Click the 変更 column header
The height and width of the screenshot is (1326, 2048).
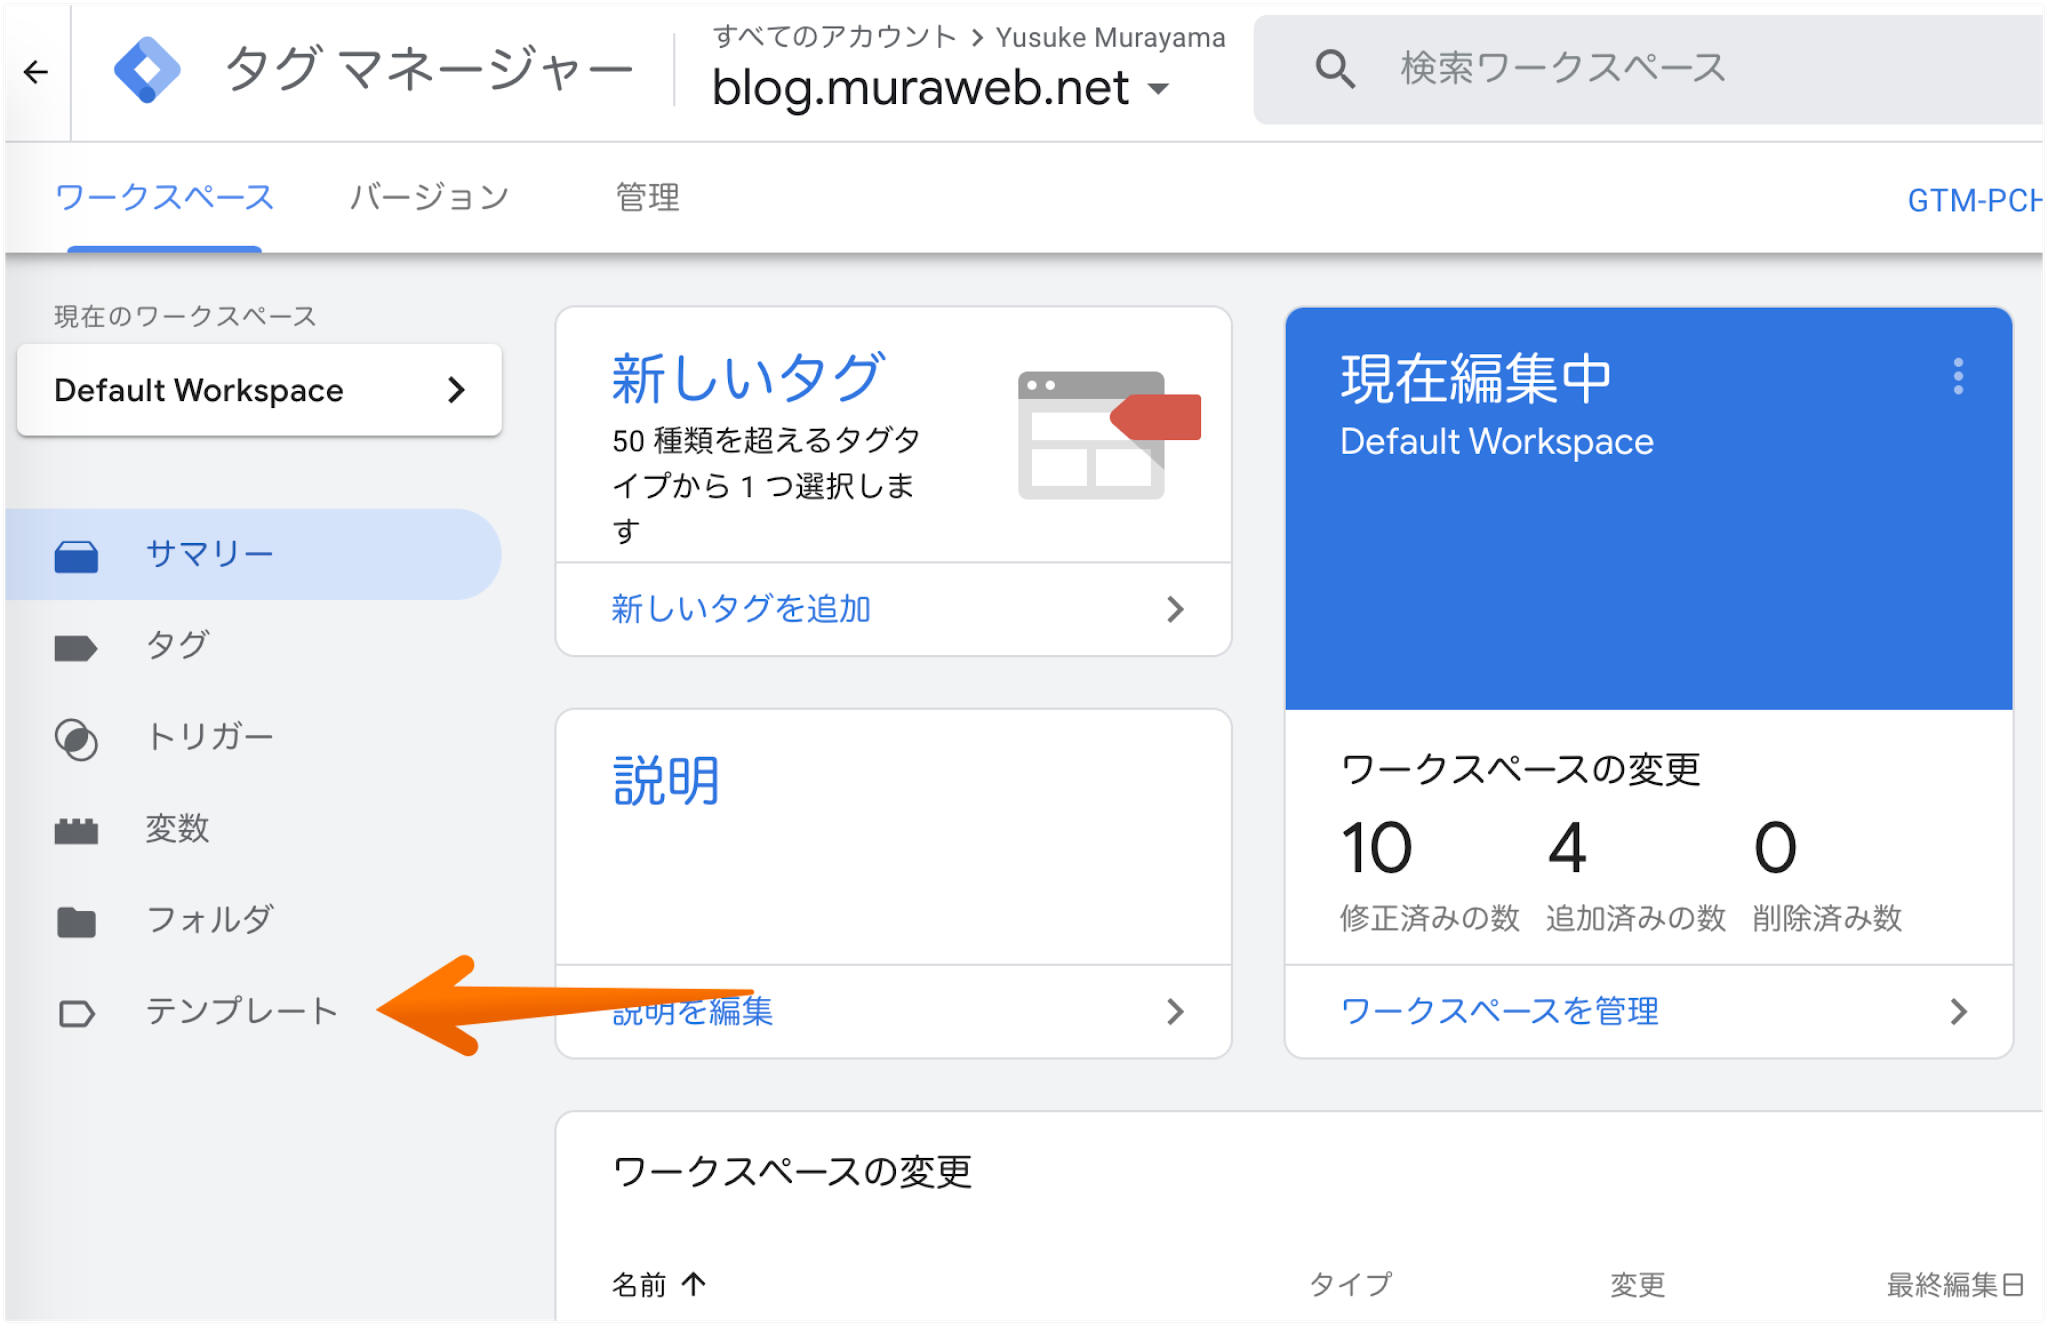(1637, 1284)
